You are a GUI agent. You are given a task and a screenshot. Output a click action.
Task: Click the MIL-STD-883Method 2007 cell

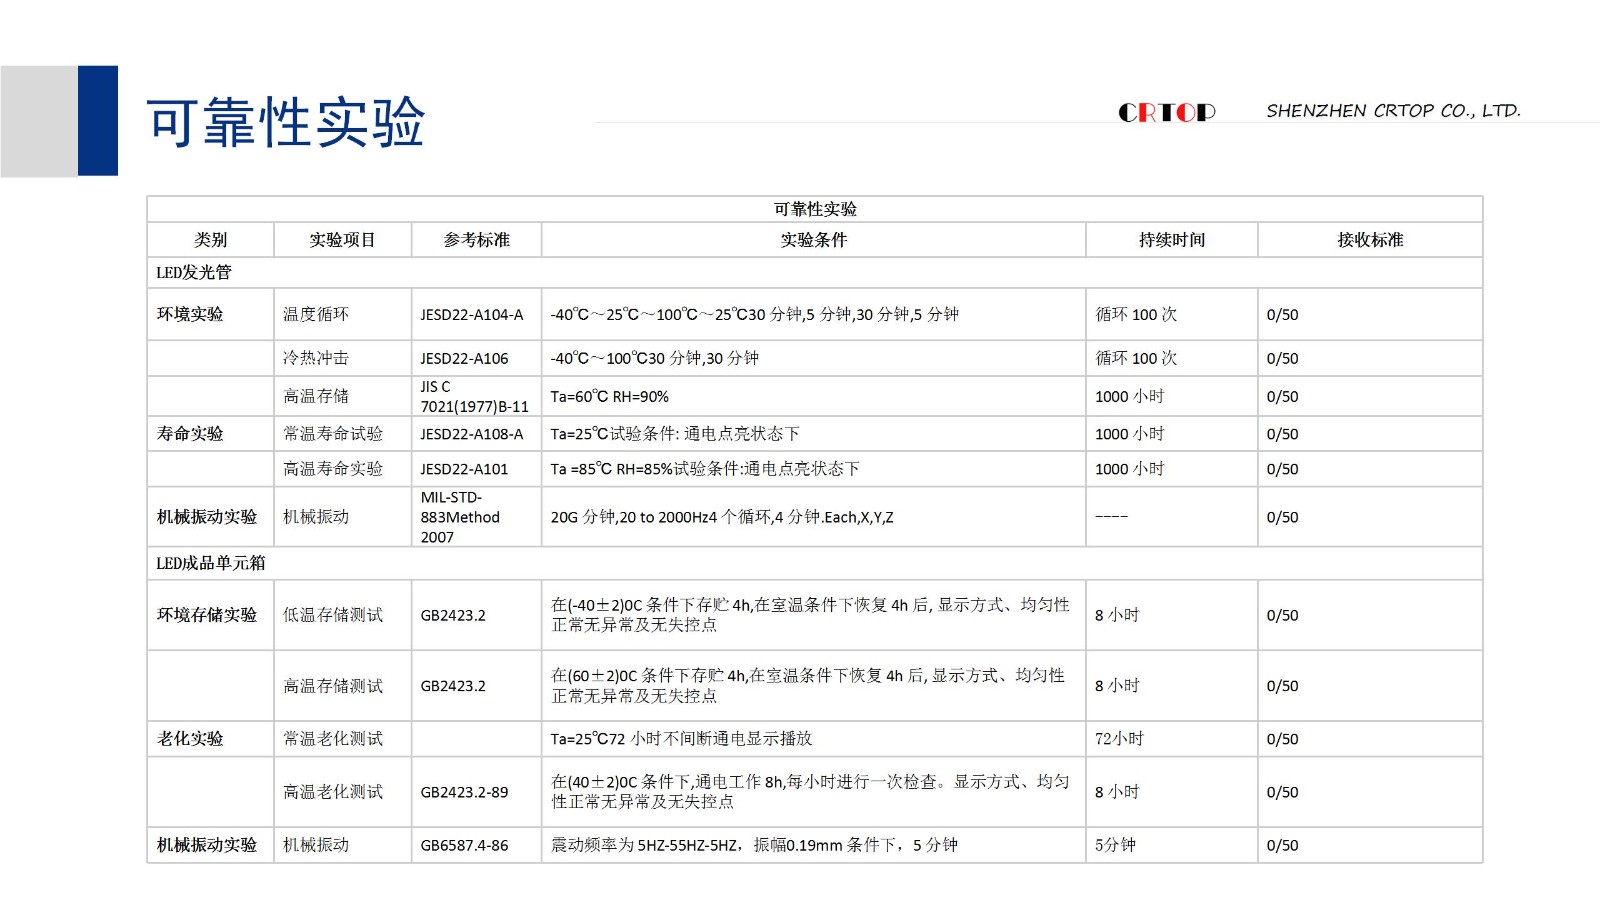click(x=476, y=517)
